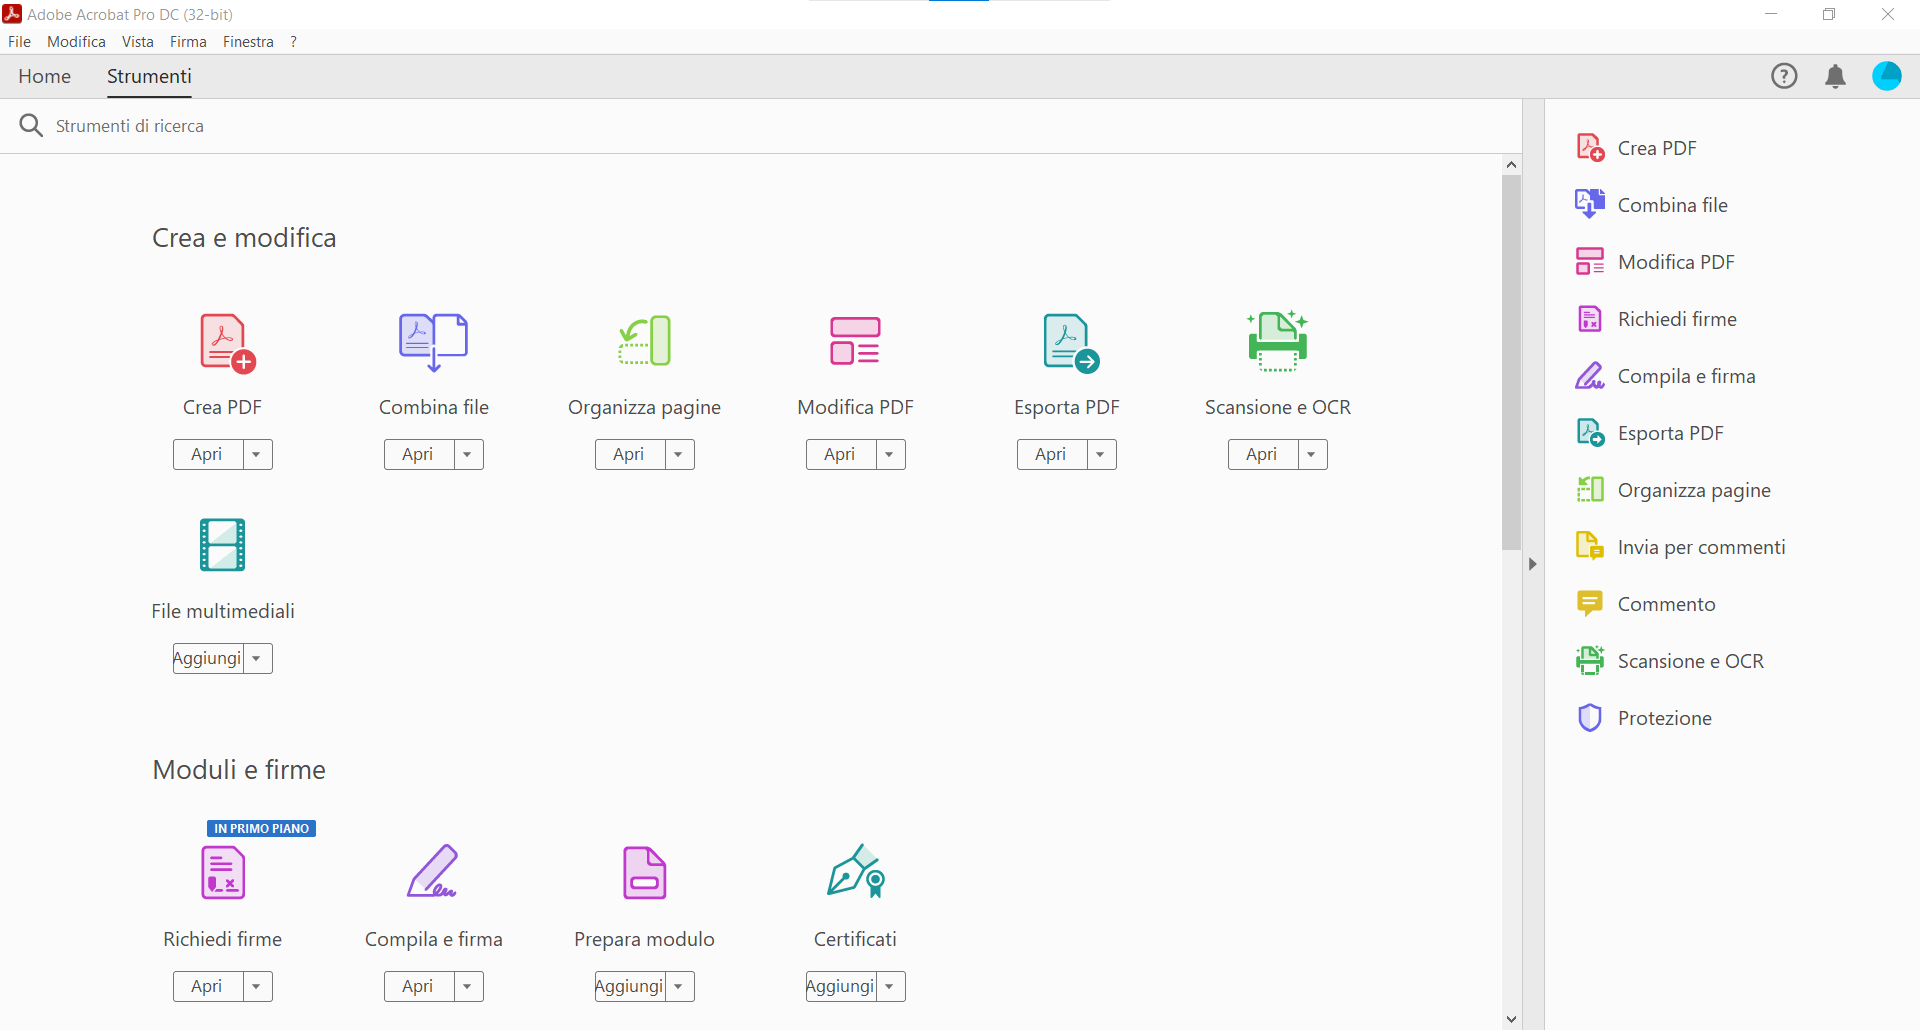Switch to the Home tab
The height and width of the screenshot is (1030, 1920).
point(45,77)
